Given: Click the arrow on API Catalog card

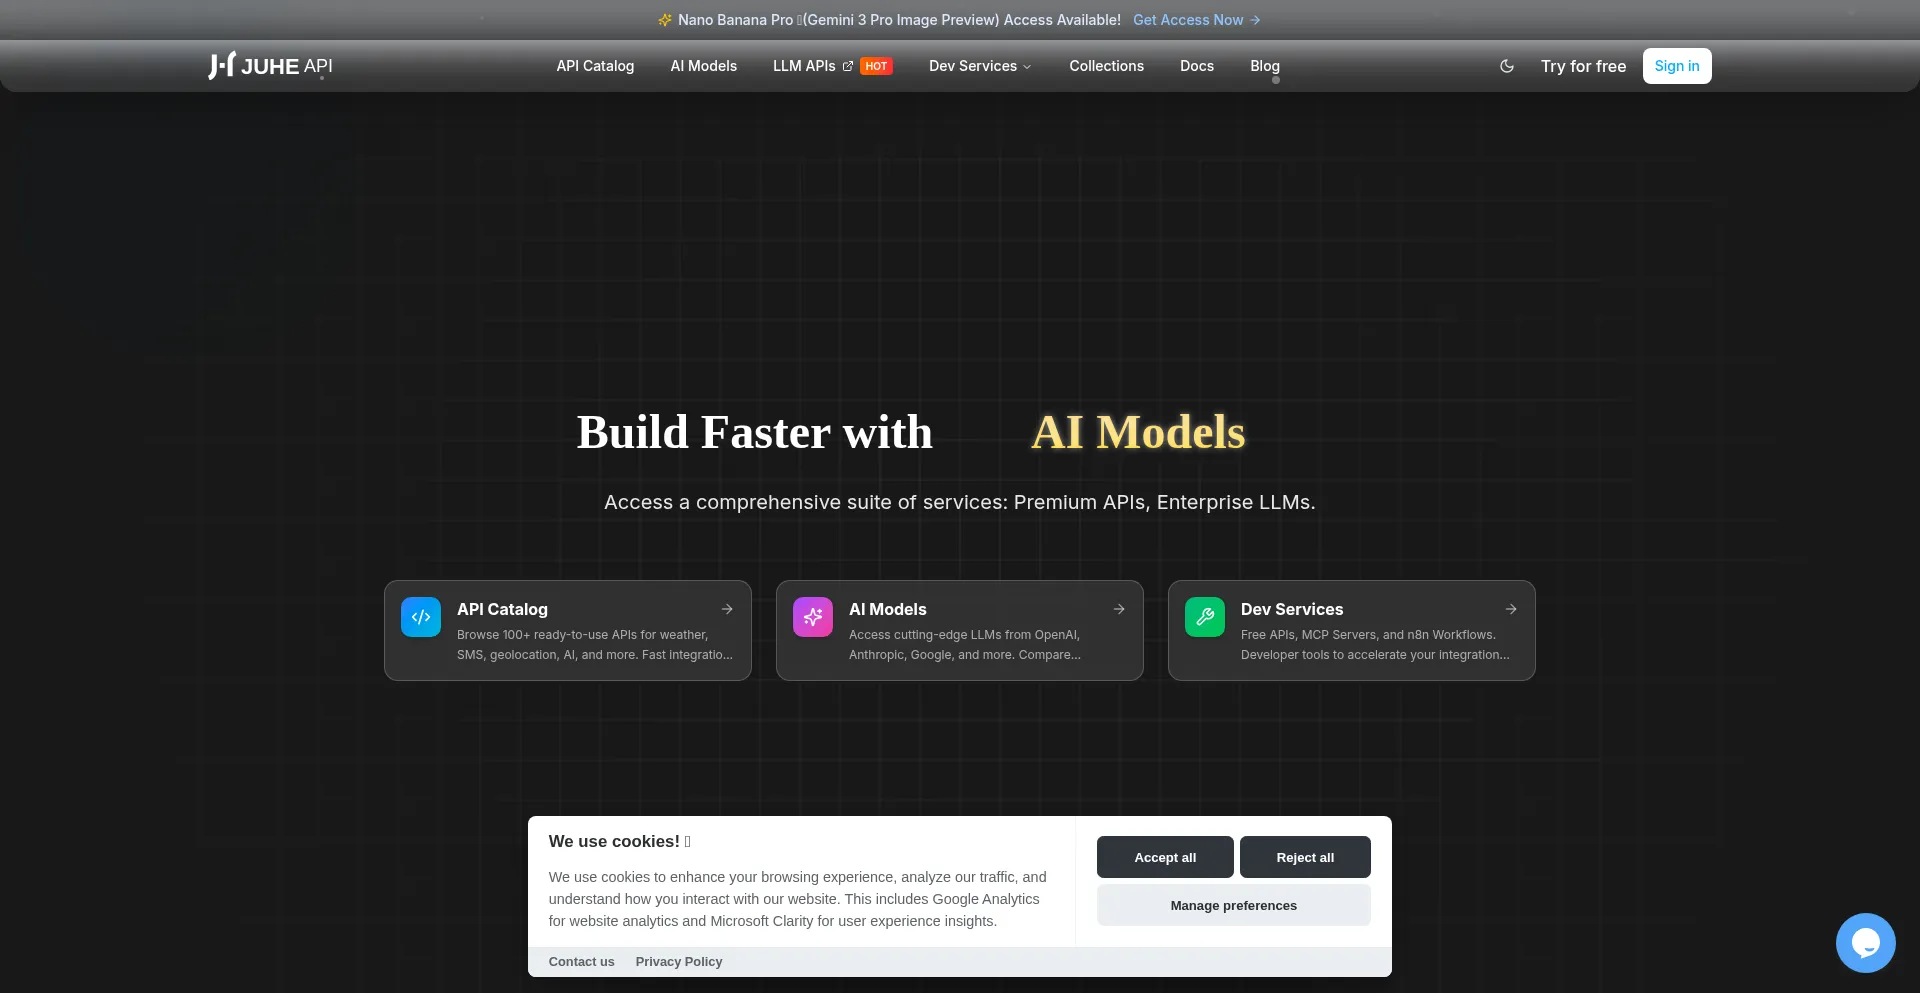Looking at the screenshot, I should click(727, 609).
